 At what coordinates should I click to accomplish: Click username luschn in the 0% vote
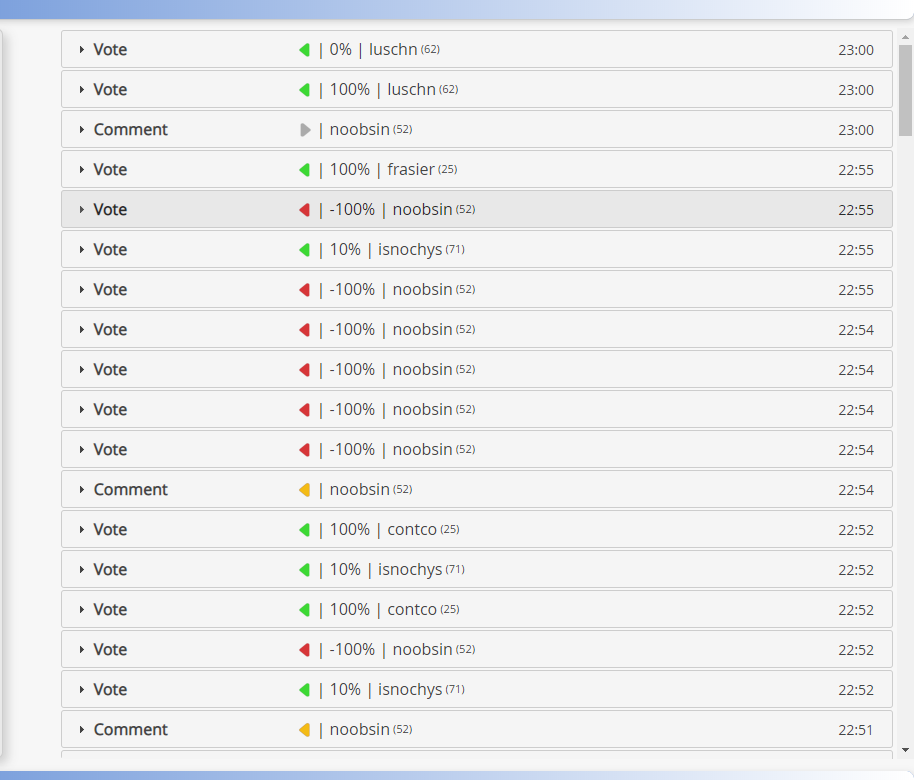point(393,50)
